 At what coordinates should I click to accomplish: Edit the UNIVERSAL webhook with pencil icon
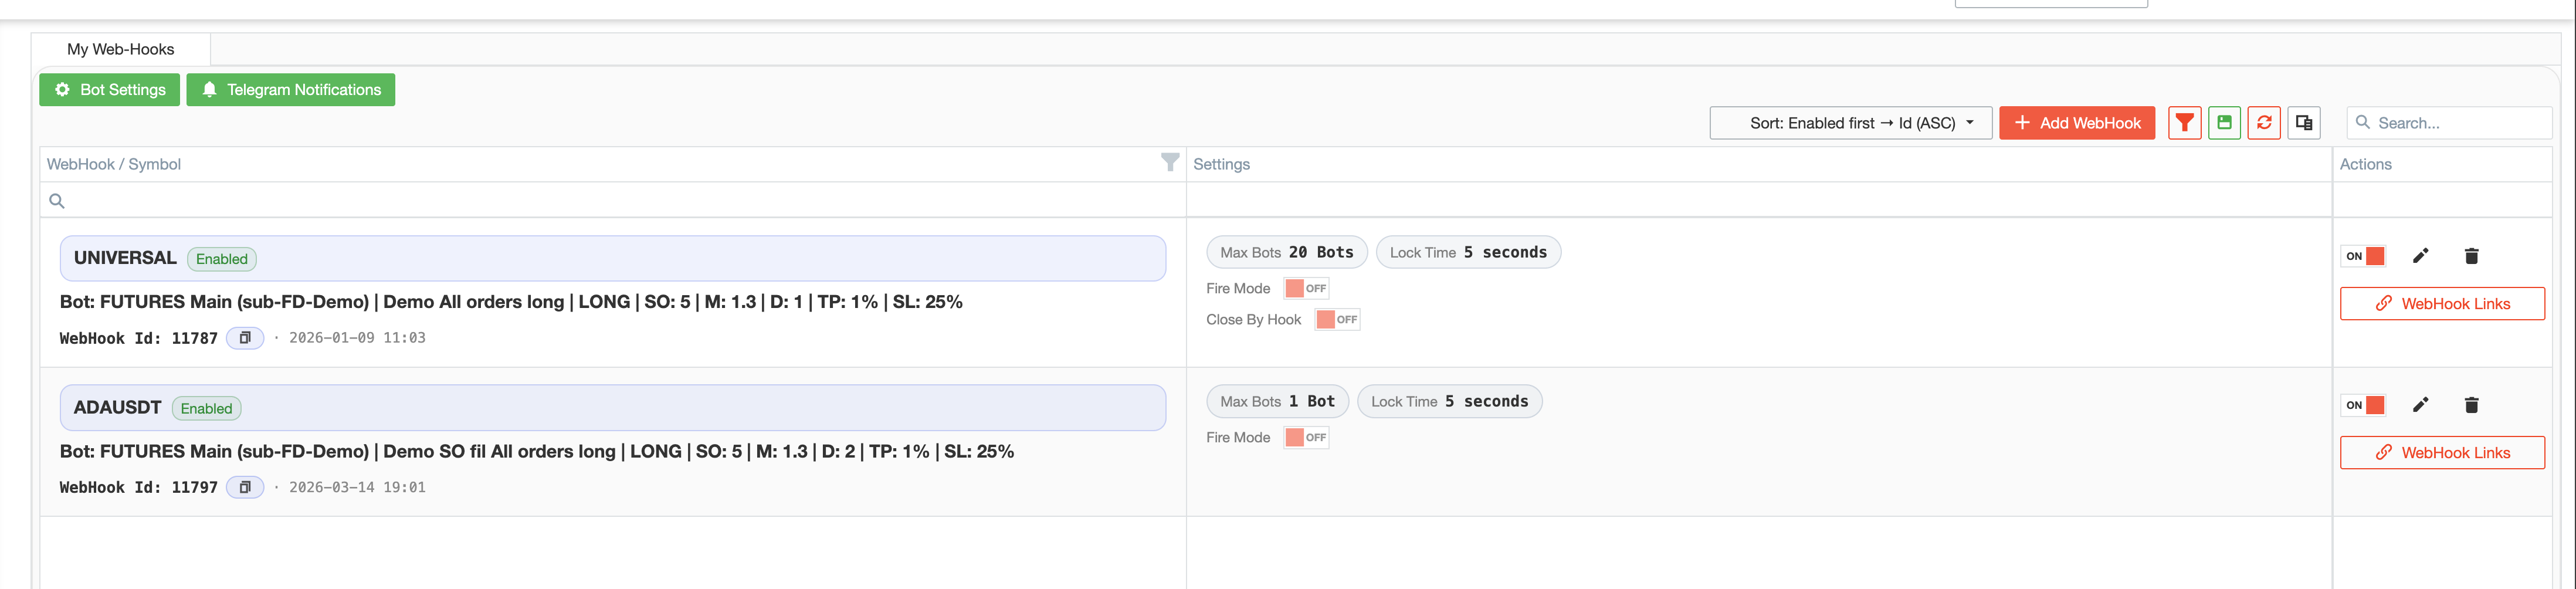2420,256
